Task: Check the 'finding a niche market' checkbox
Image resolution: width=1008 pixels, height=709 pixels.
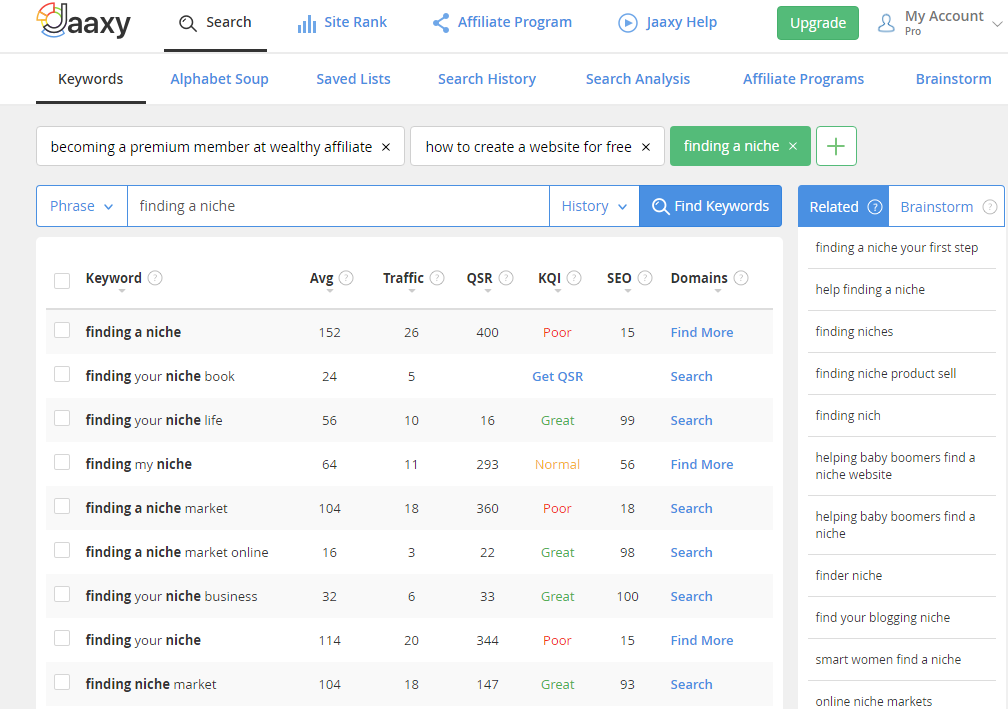Action: tap(62, 507)
